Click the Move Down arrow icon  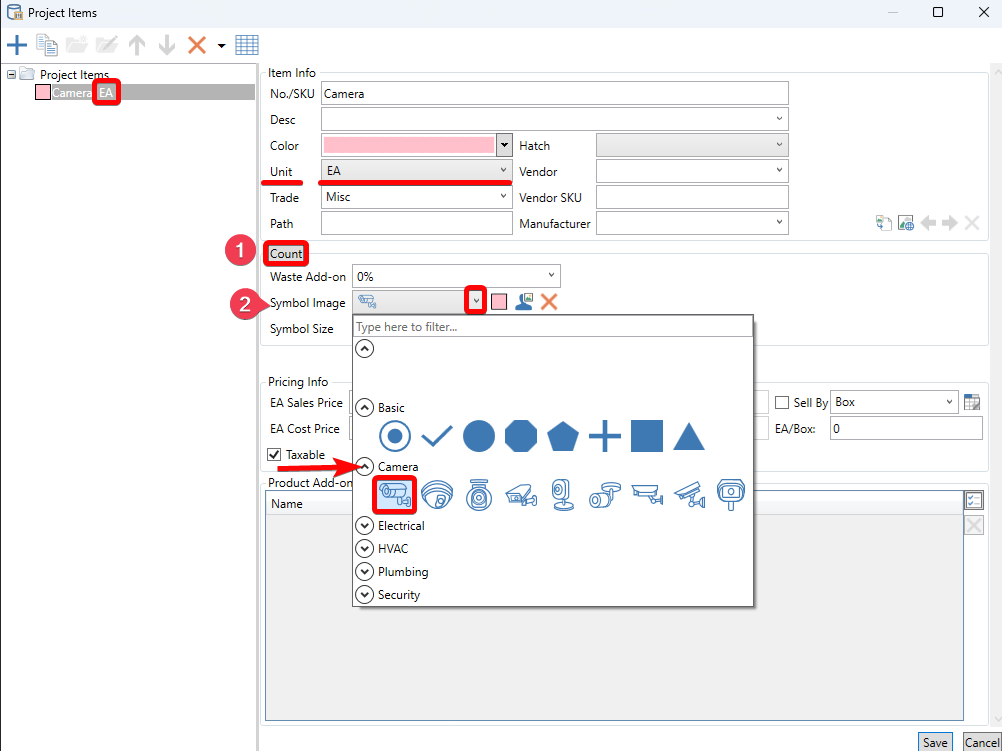pyautogui.click(x=167, y=45)
